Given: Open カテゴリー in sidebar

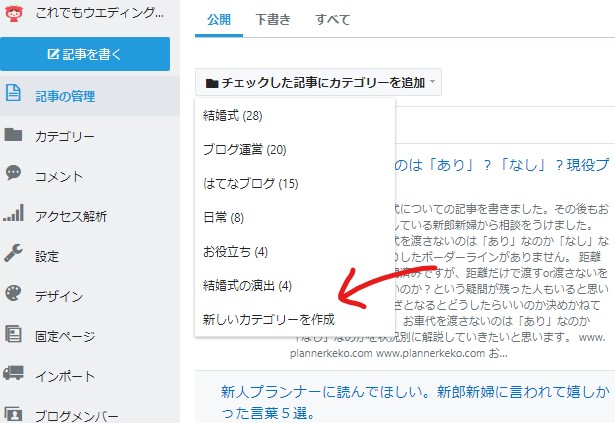Looking at the screenshot, I should coord(65,137).
